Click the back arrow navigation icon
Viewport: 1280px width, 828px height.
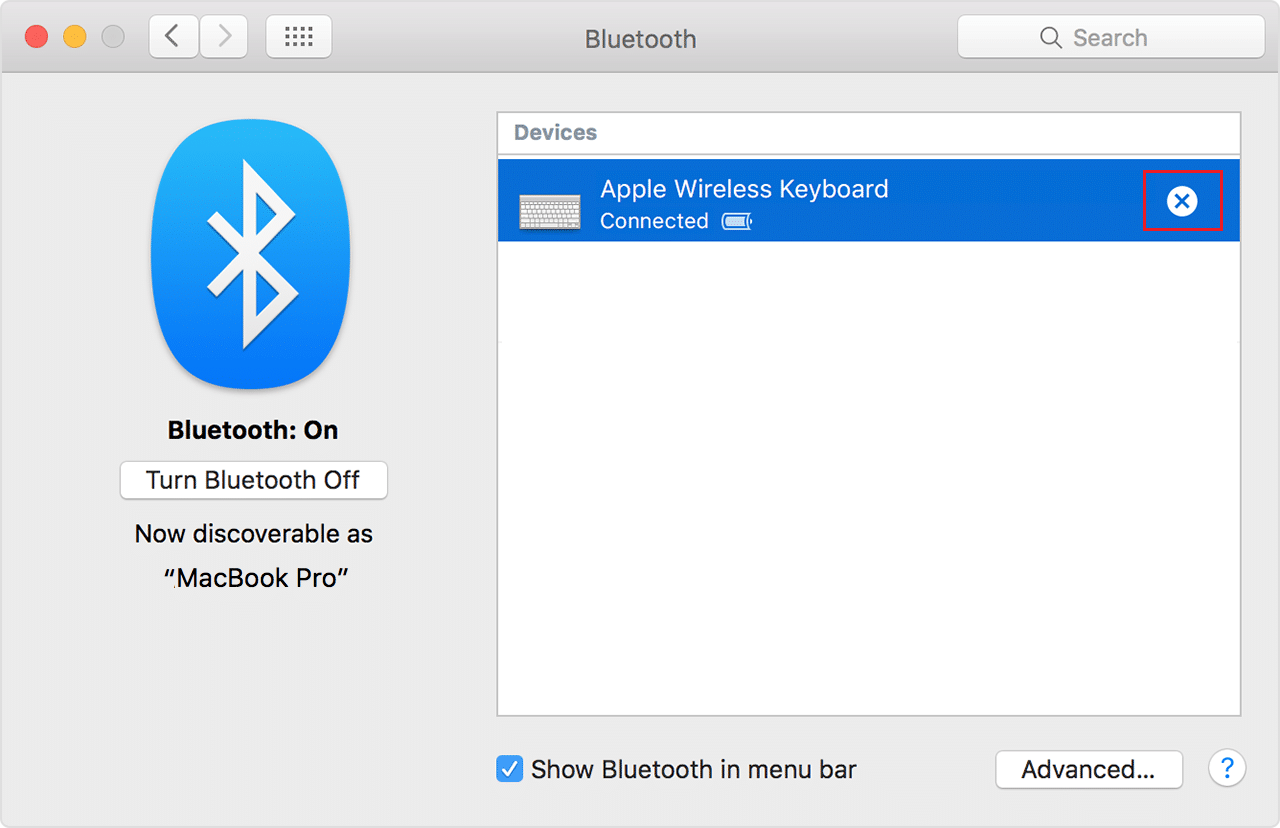[172, 36]
